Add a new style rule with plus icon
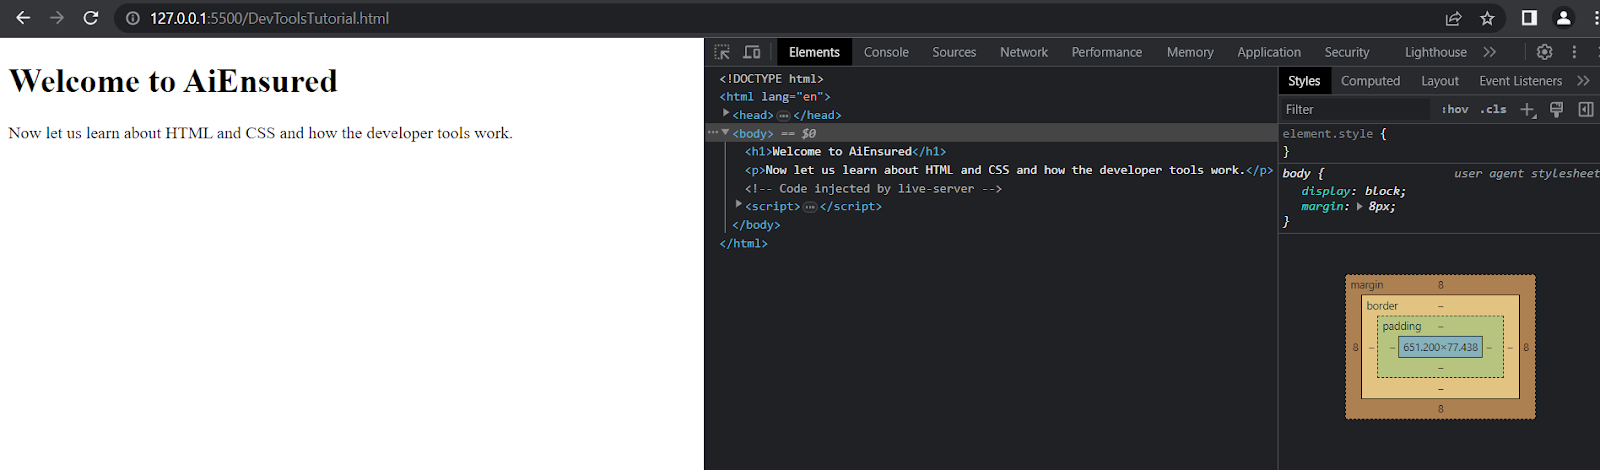The width and height of the screenshot is (1600, 470). (x=1528, y=110)
